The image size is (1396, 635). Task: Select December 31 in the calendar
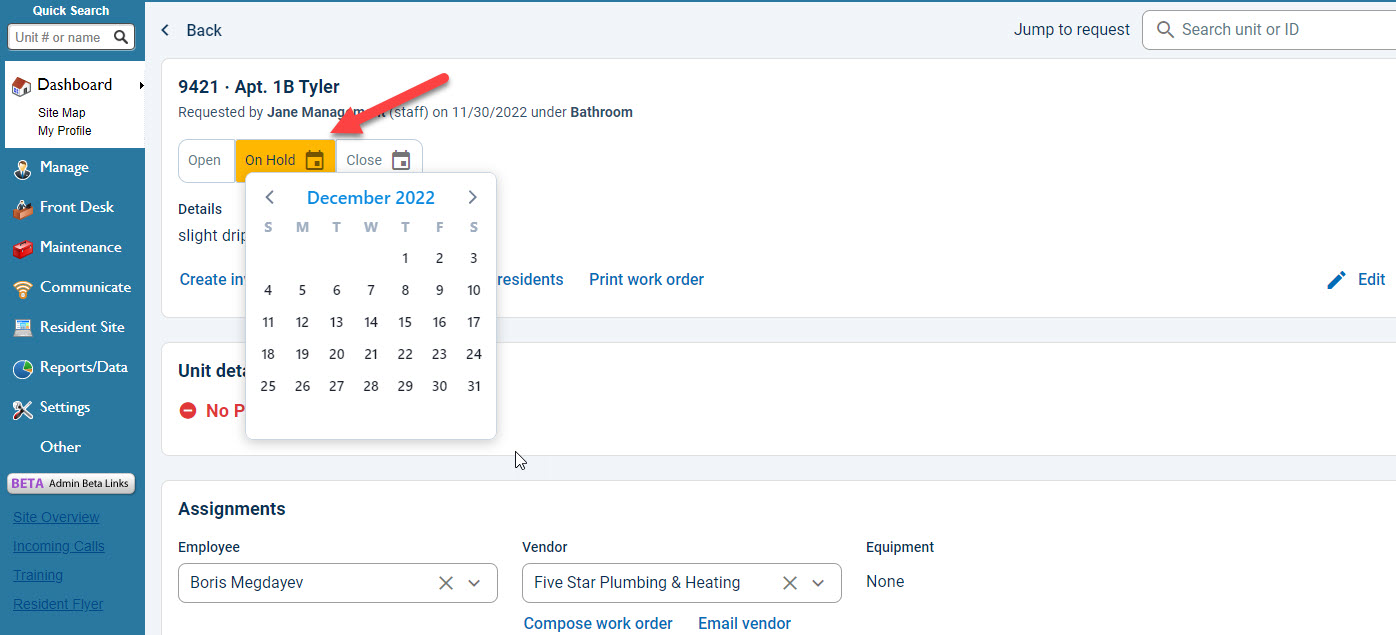pyautogui.click(x=474, y=386)
